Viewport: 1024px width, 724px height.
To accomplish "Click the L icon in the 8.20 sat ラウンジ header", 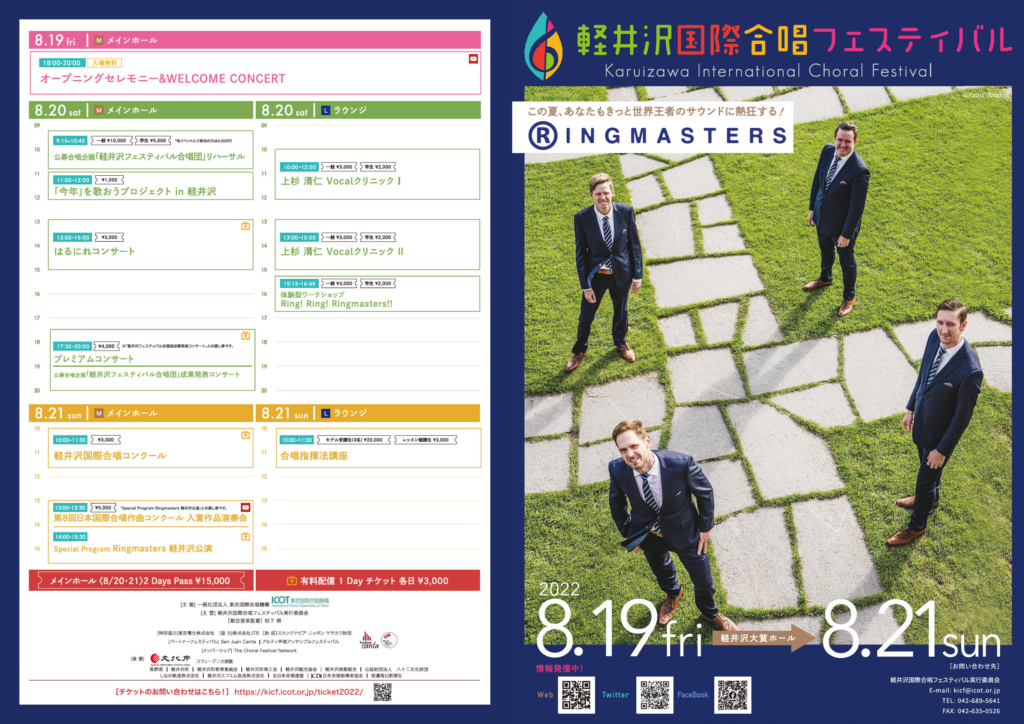I will tap(326, 110).
